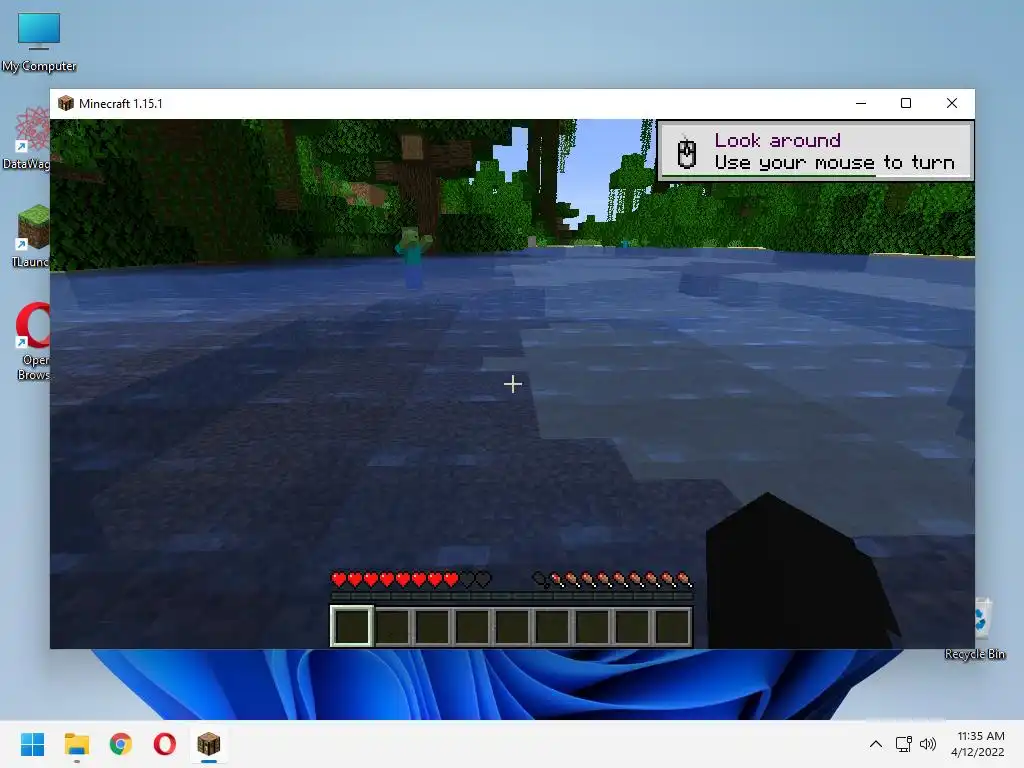Click the experience bar above hotbar
1024x768 pixels.
[512, 596]
